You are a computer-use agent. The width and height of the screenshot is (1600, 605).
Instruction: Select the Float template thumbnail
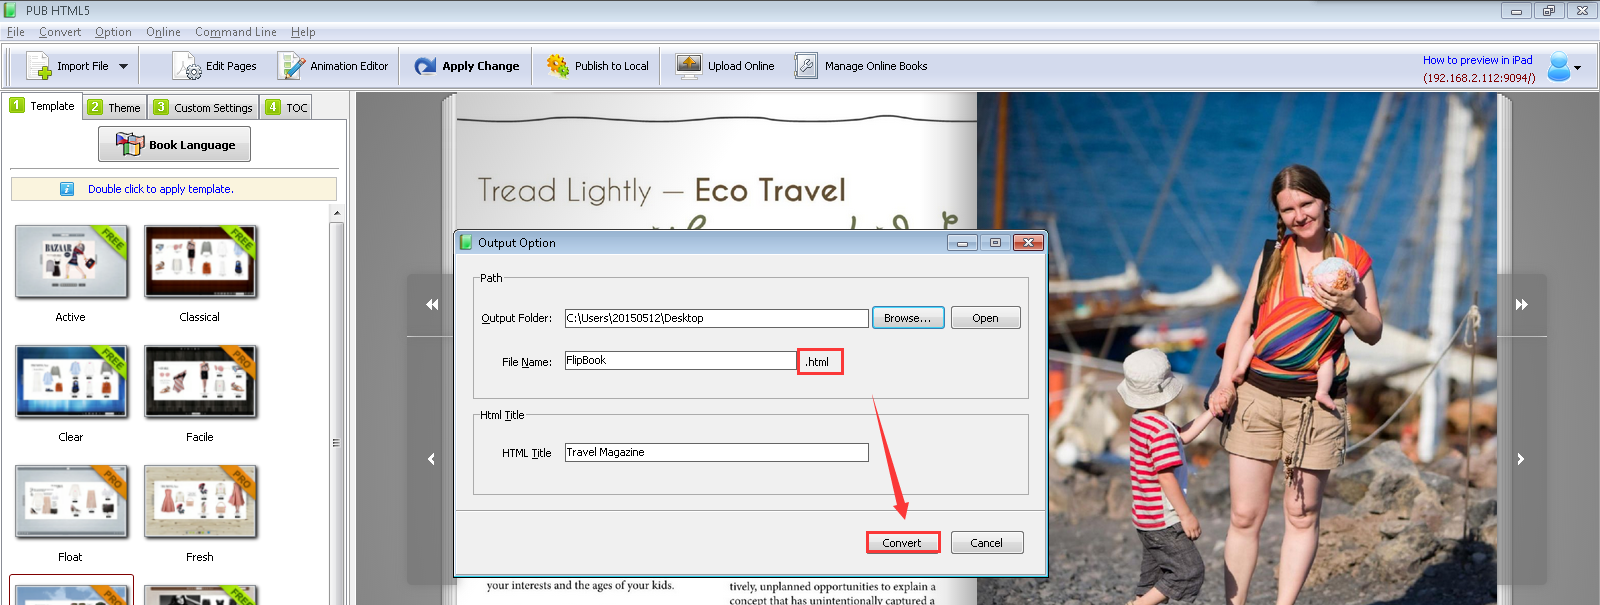(71, 501)
